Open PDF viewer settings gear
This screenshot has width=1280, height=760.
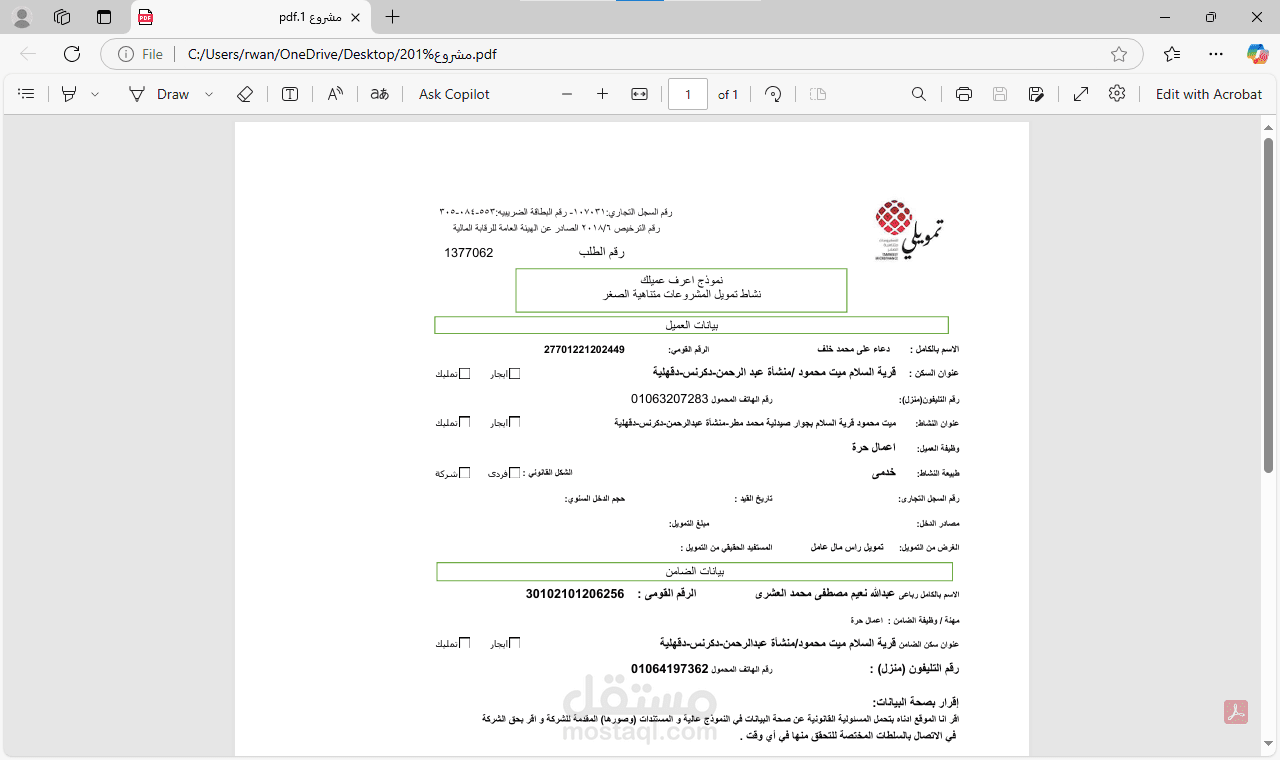pyautogui.click(x=1117, y=94)
